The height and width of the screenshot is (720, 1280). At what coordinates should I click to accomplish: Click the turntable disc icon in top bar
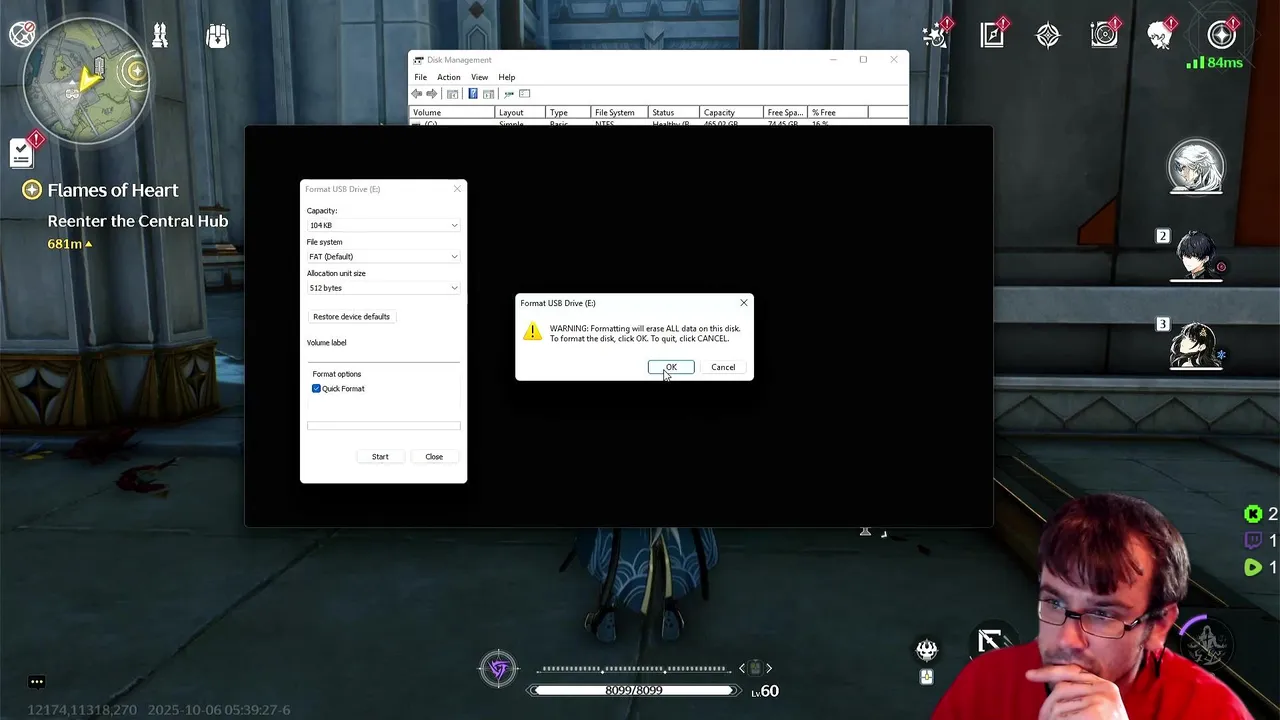[x=1104, y=35]
